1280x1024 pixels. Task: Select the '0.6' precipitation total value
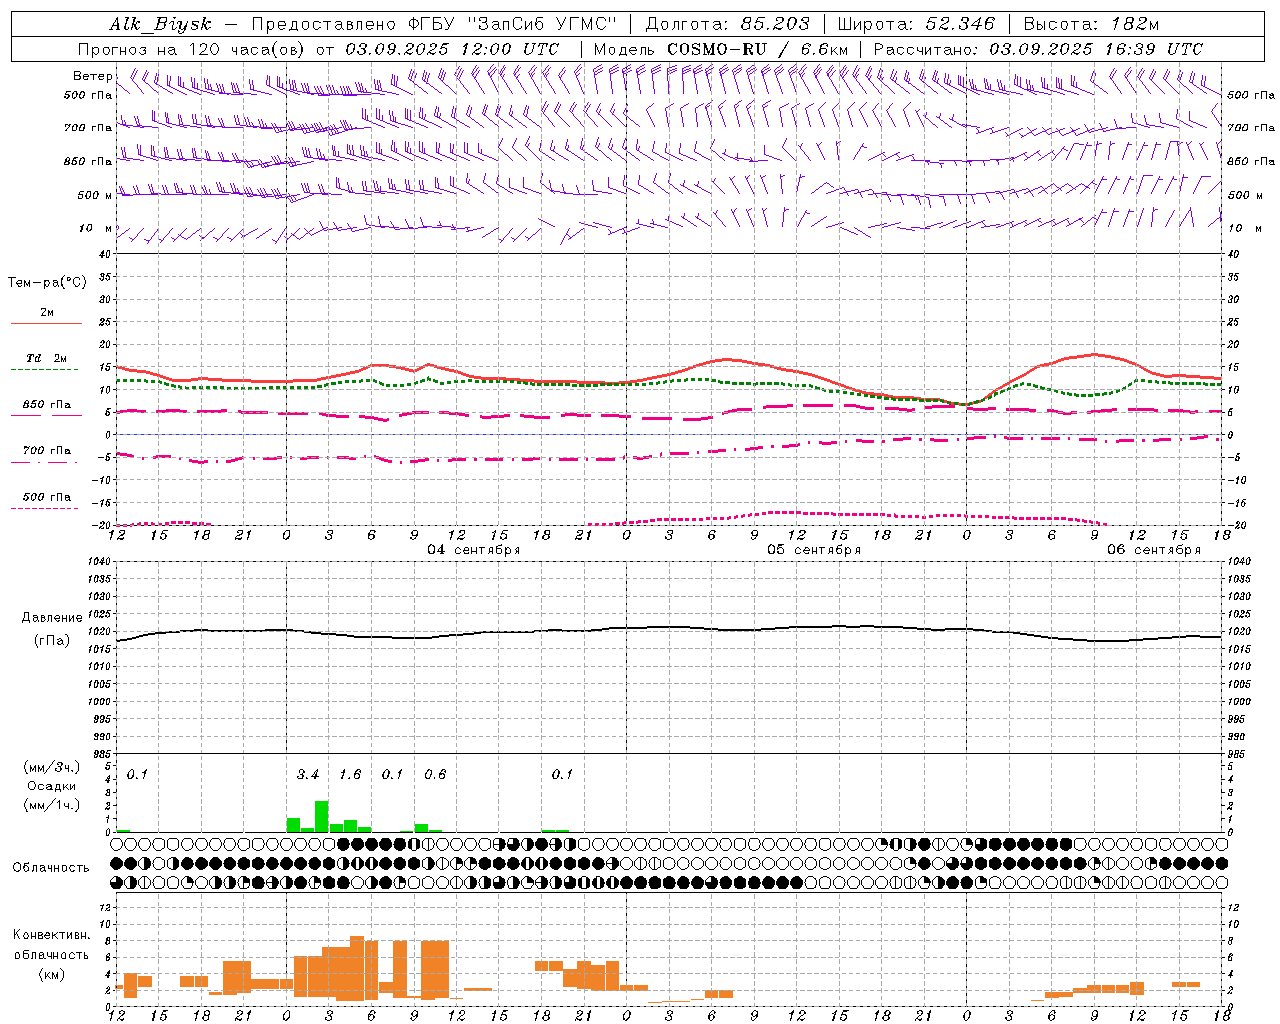(435, 774)
